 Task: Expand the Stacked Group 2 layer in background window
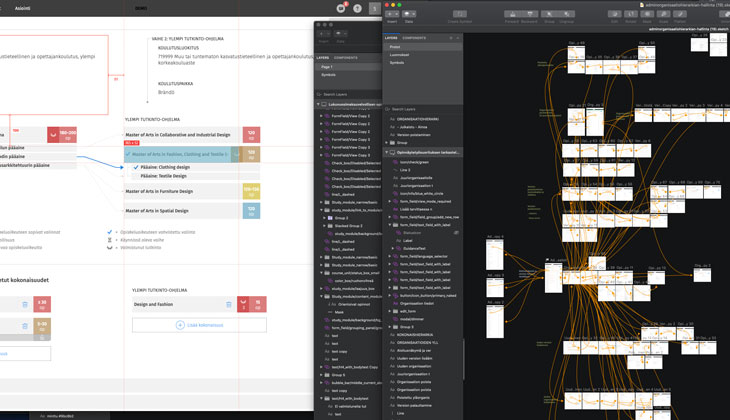[x=324, y=226]
